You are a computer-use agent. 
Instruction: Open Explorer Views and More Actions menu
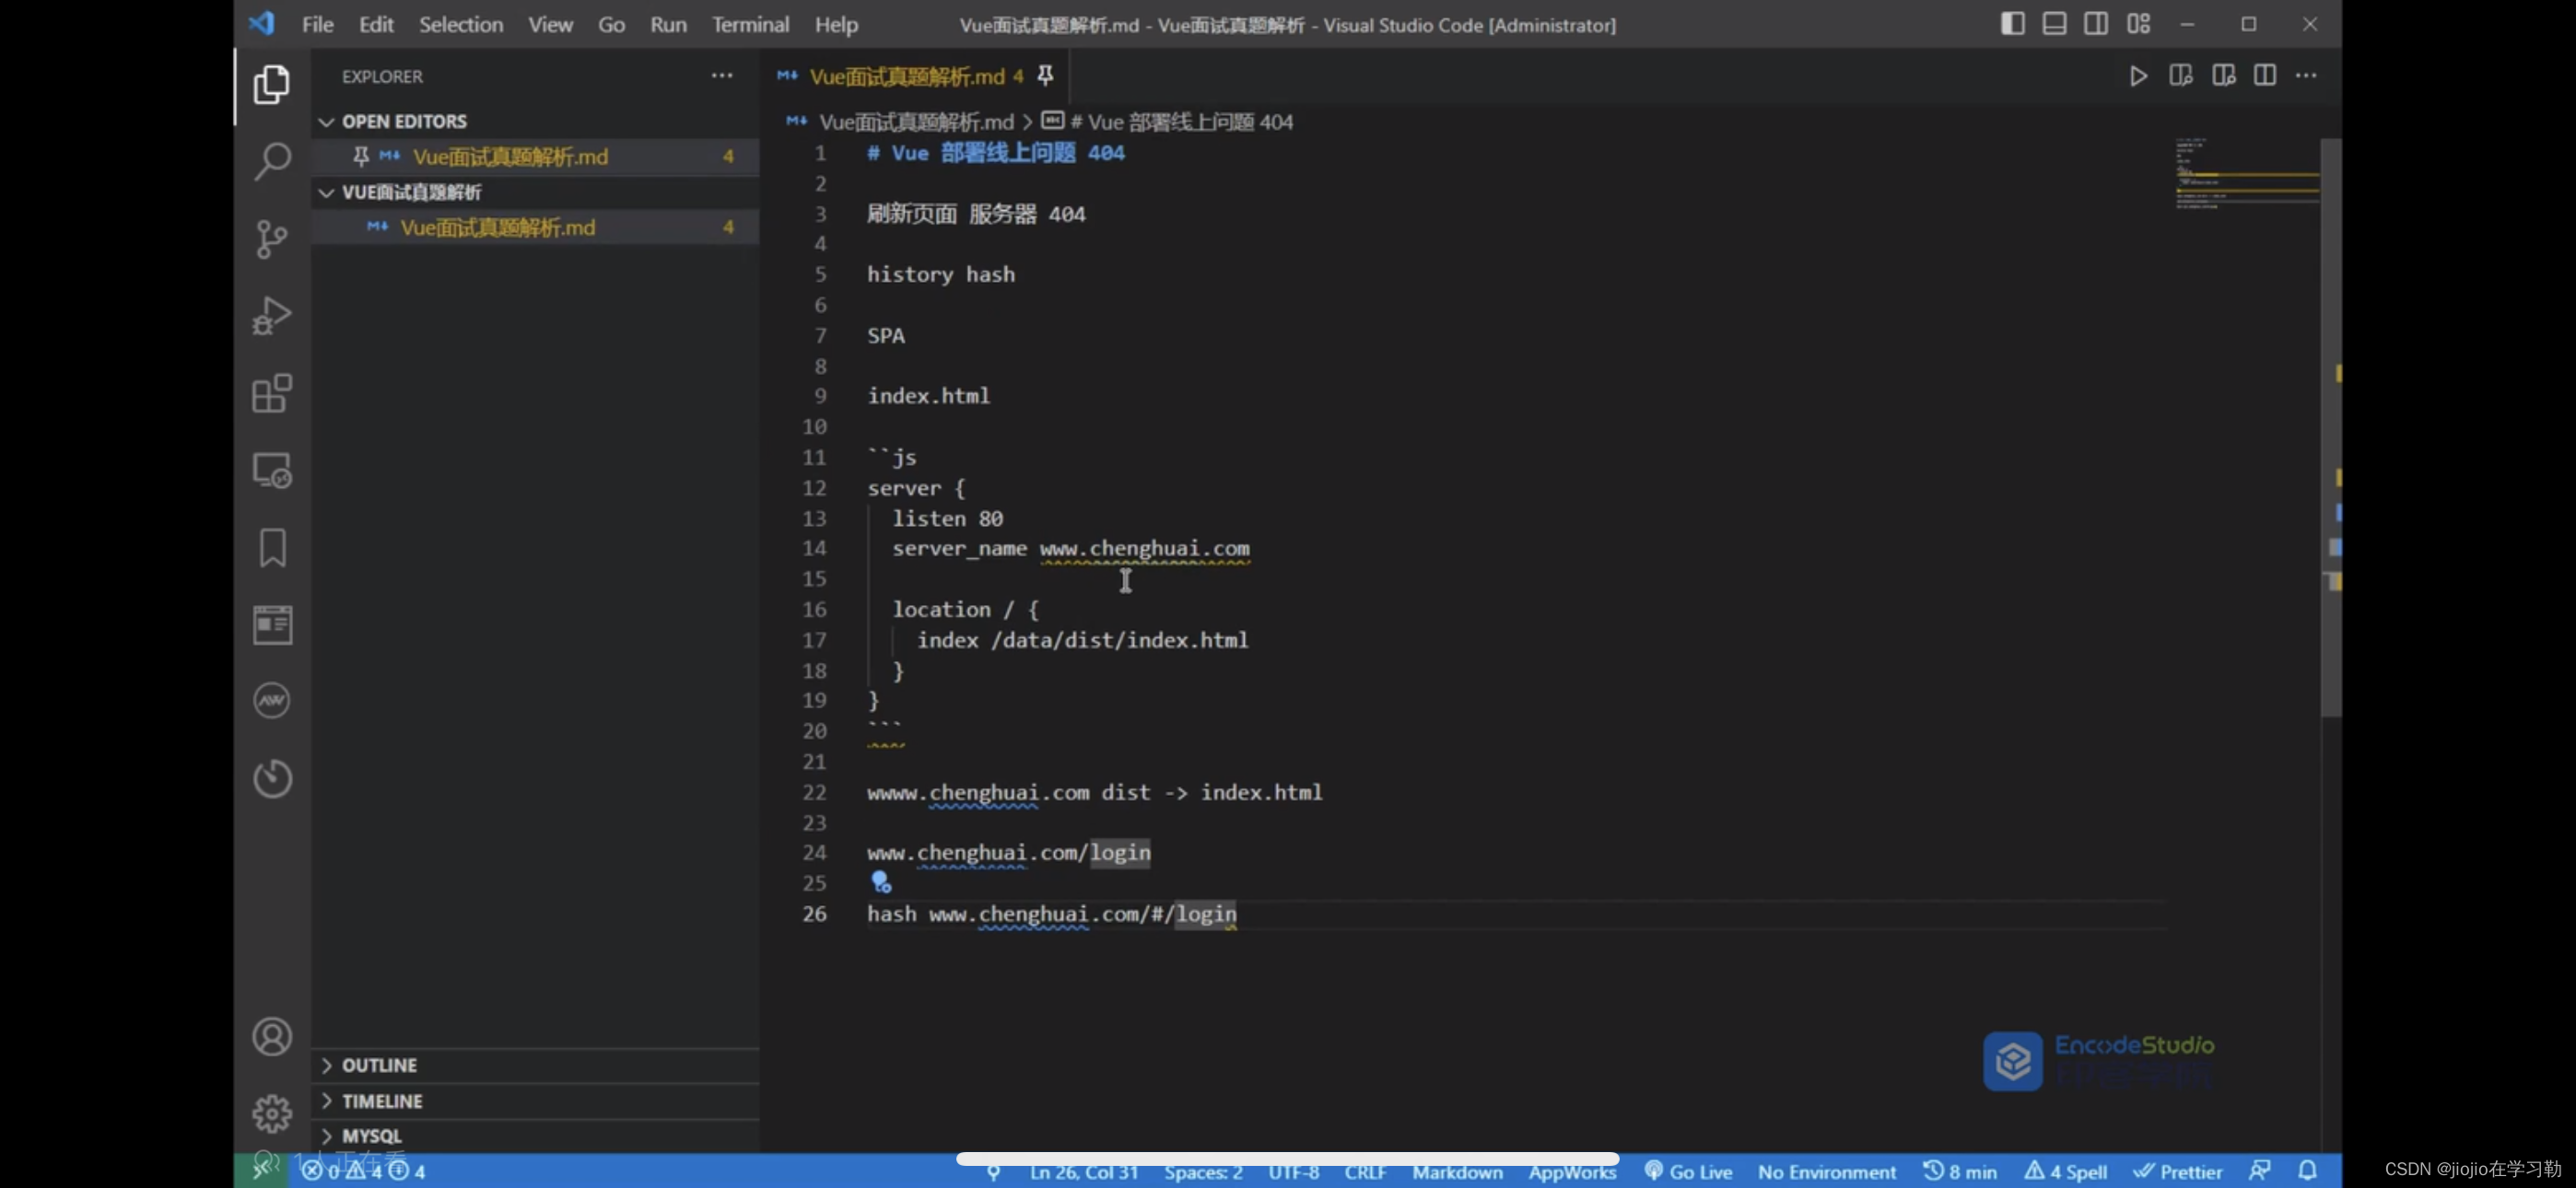(x=722, y=76)
